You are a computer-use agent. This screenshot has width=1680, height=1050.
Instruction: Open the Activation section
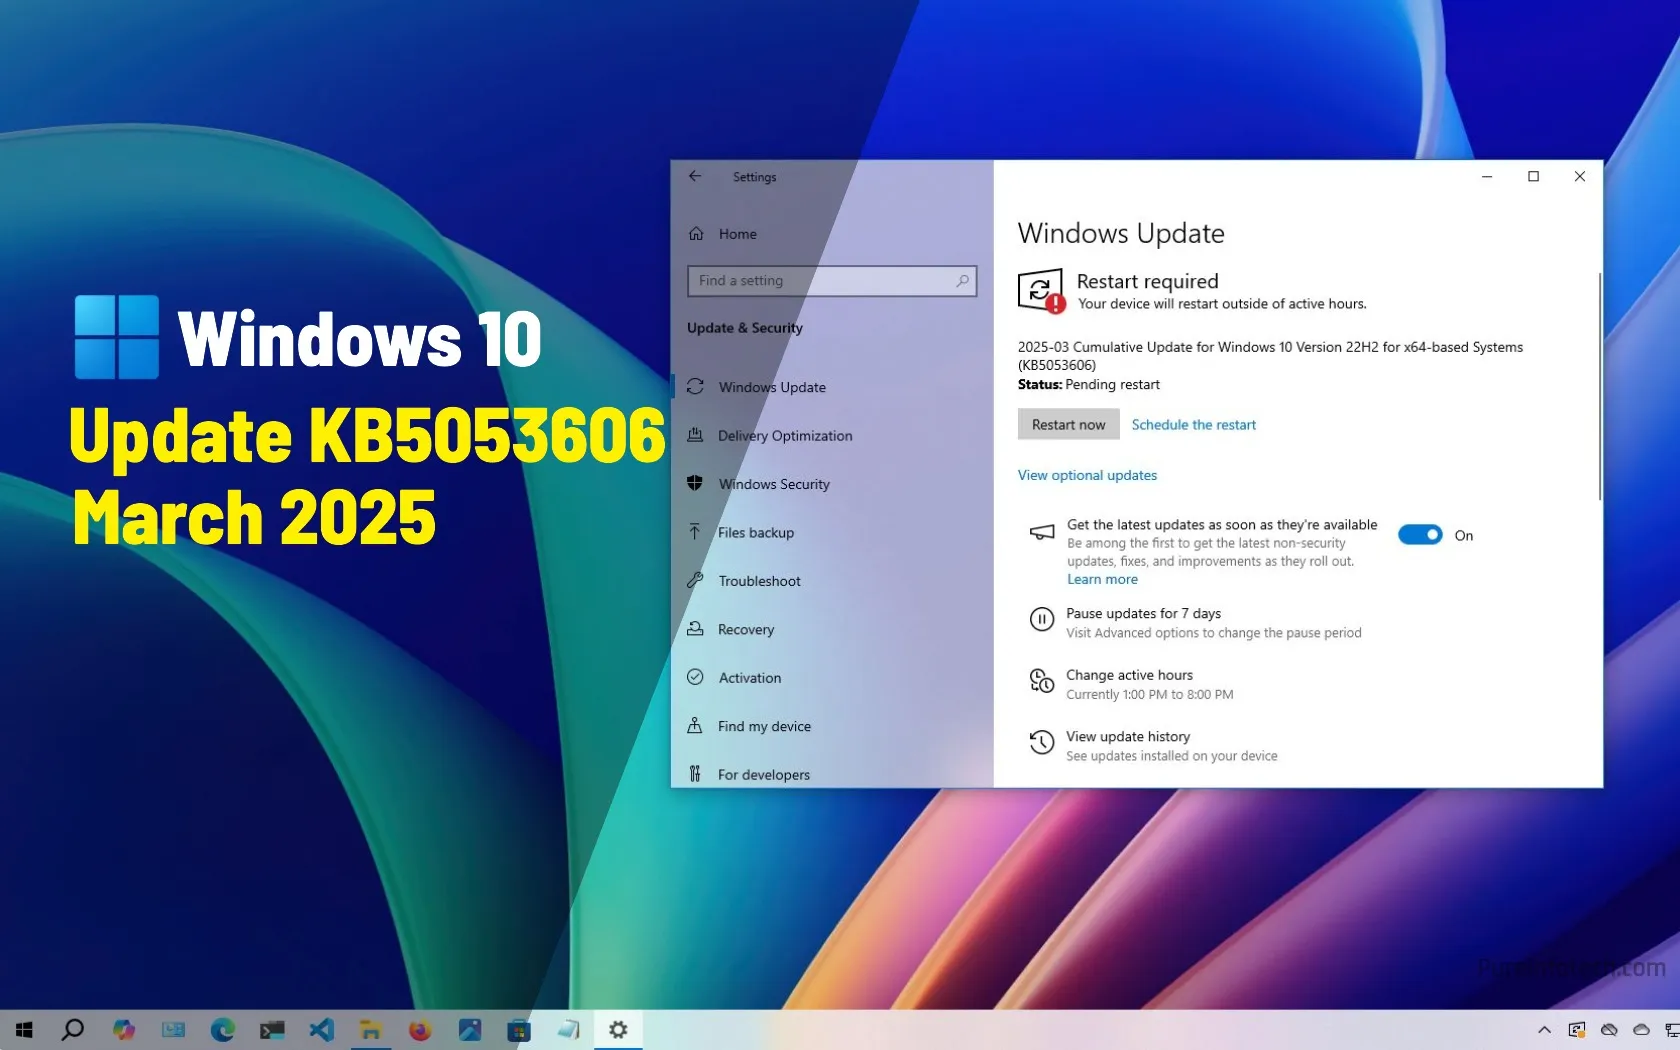pyautogui.click(x=749, y=678)
